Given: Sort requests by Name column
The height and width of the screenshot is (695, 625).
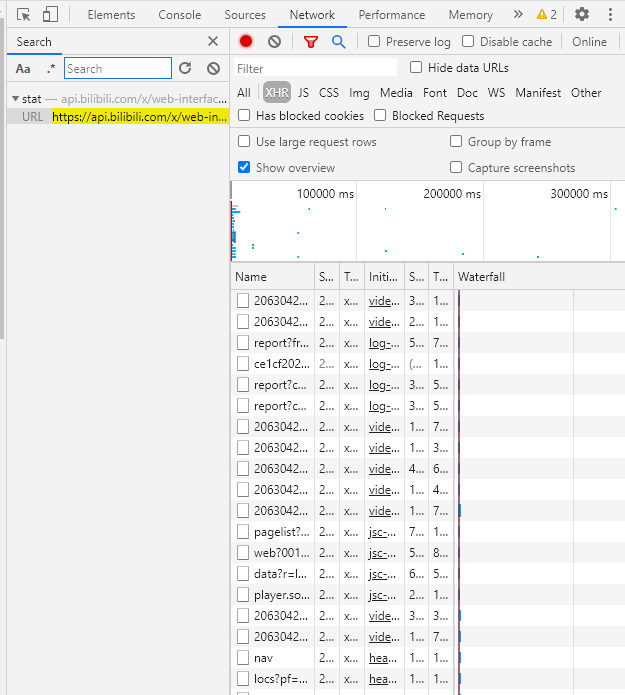Looking at the screenshot, I should pyautogui.click(x=273, y=277).
